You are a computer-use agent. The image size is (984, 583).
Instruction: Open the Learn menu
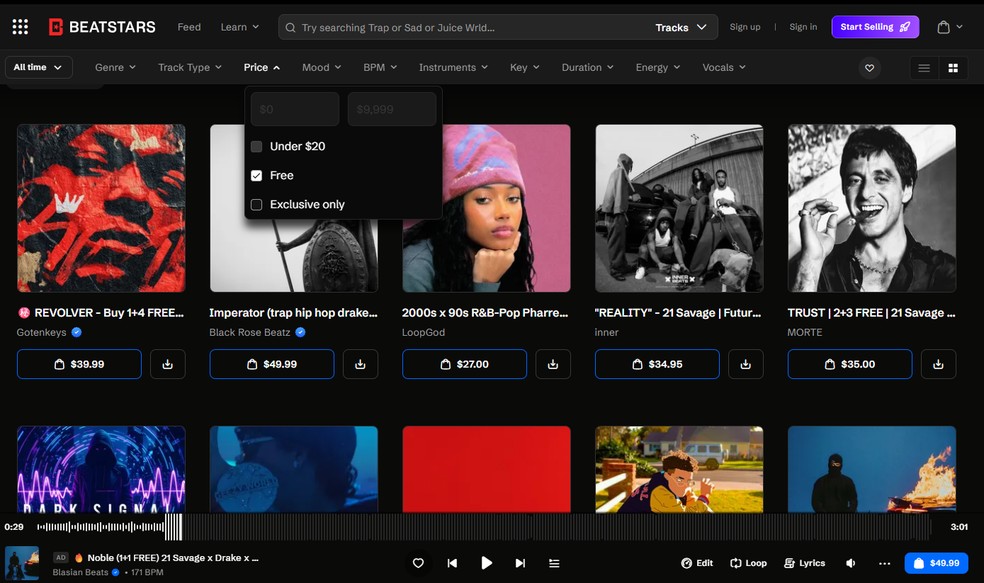point(240,27)
